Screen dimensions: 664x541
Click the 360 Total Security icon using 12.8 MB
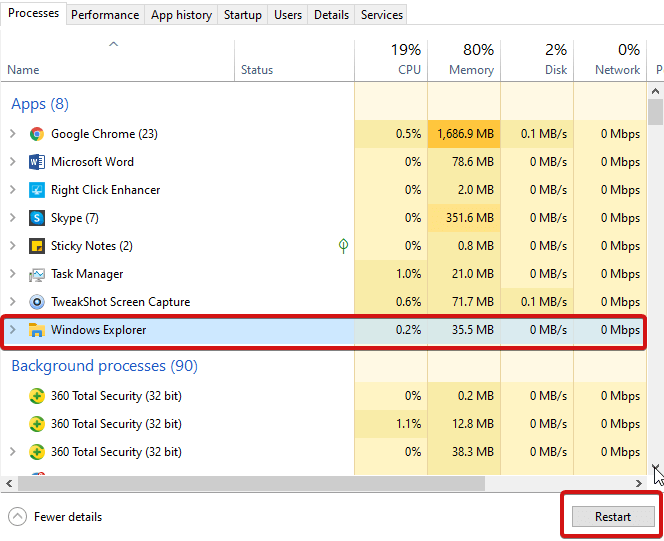tap(37, 424)
